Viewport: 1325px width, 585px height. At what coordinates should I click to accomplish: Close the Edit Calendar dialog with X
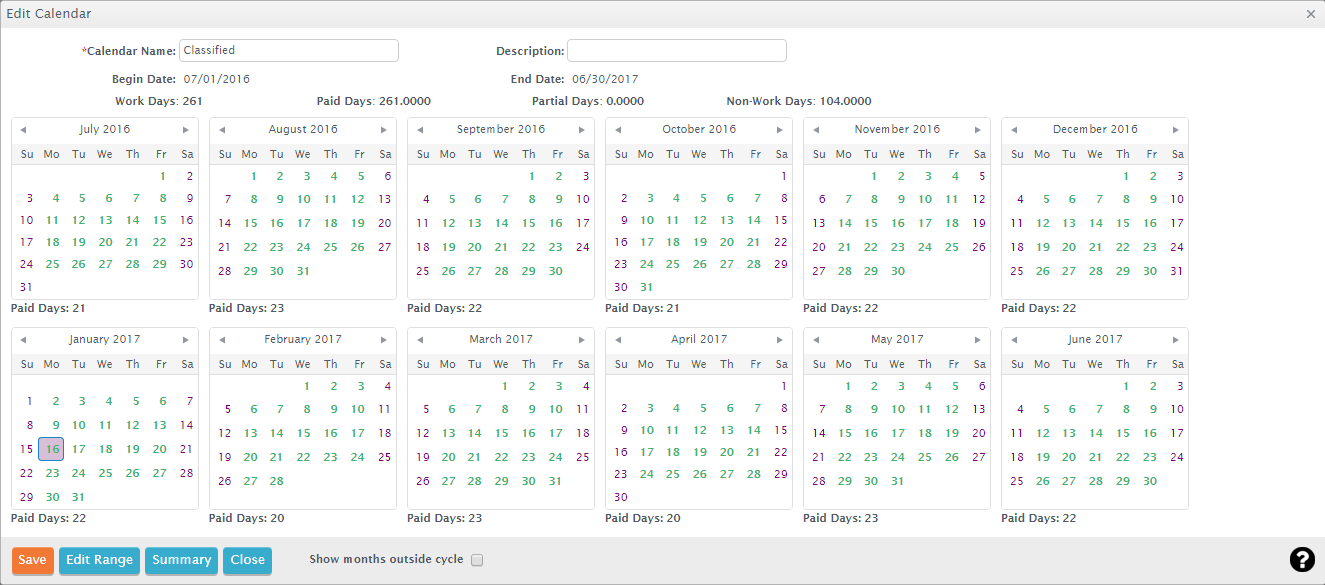1311,14
